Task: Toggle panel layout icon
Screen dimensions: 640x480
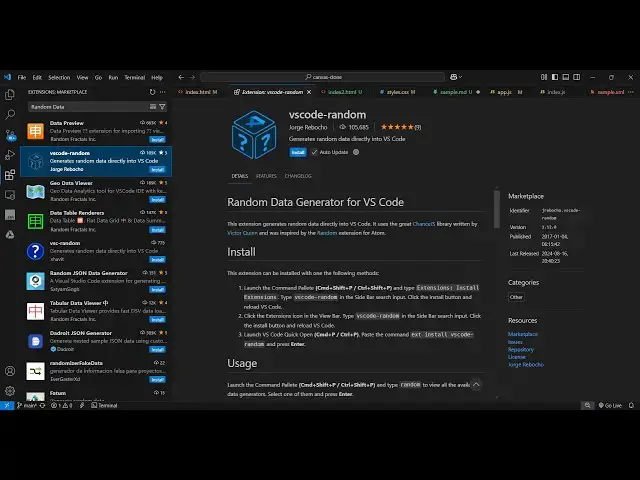Action: tap(566, 77)
